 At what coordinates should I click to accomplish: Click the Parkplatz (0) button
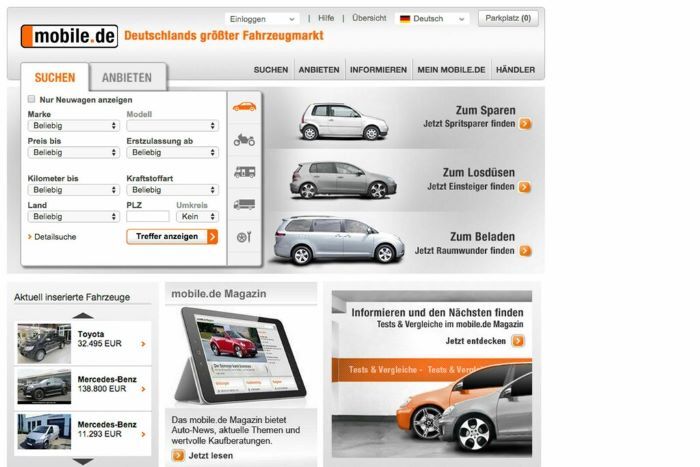coord(508,18)
